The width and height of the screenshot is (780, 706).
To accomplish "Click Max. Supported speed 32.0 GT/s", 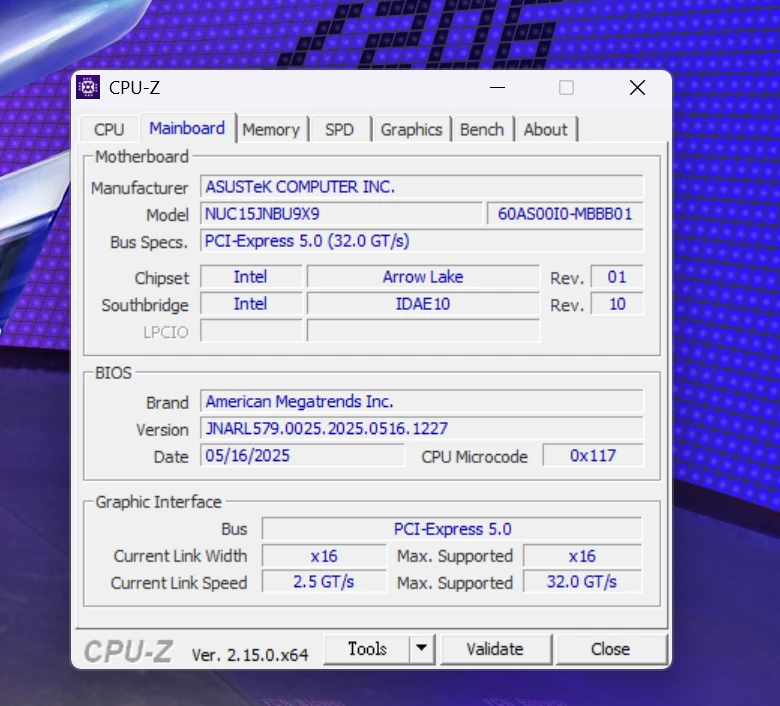I will (x=583, y=582).
